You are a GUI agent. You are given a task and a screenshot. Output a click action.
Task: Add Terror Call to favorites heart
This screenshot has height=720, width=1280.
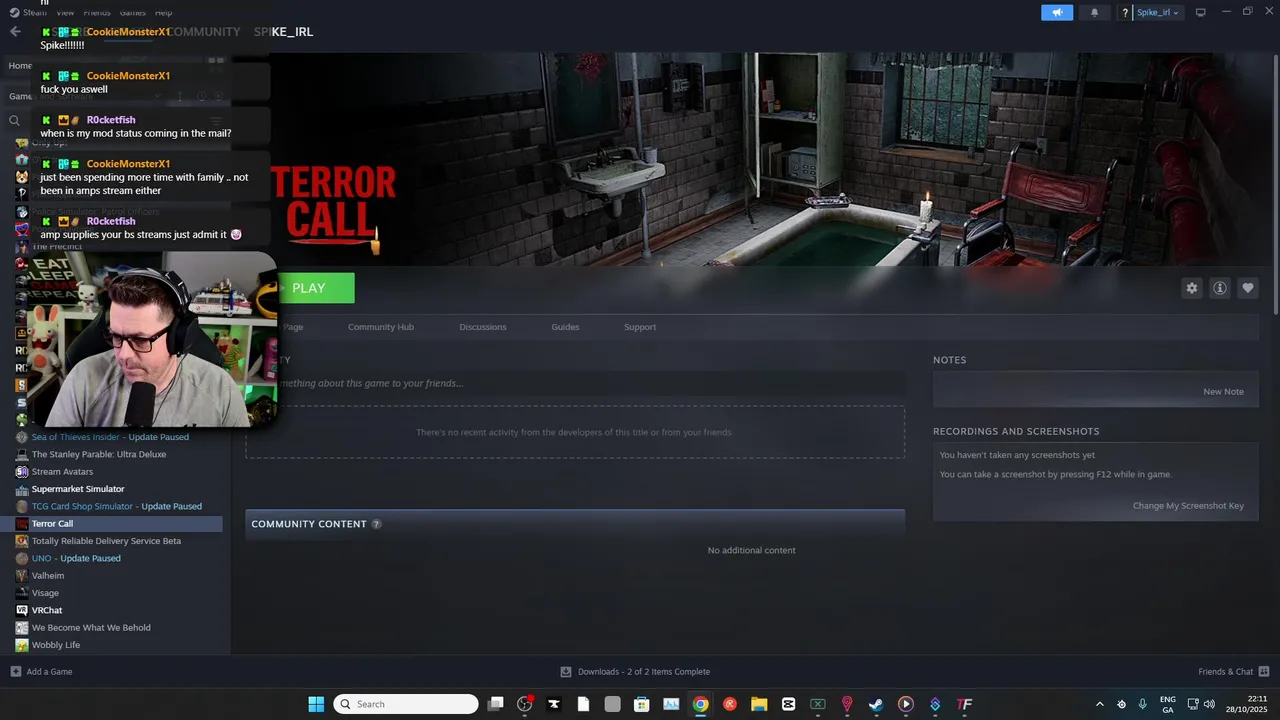point(1247,288)
